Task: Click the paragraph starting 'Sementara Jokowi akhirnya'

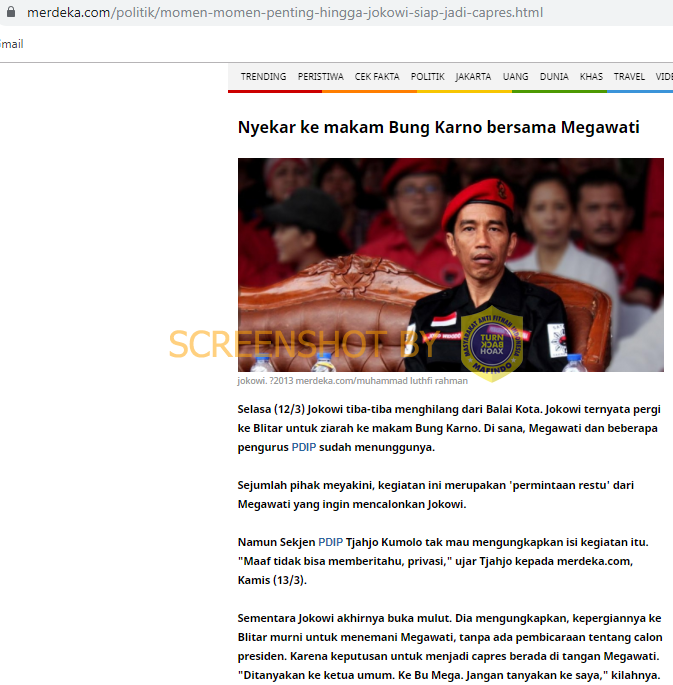Action: pyautogui.click(x=450, y=647)
